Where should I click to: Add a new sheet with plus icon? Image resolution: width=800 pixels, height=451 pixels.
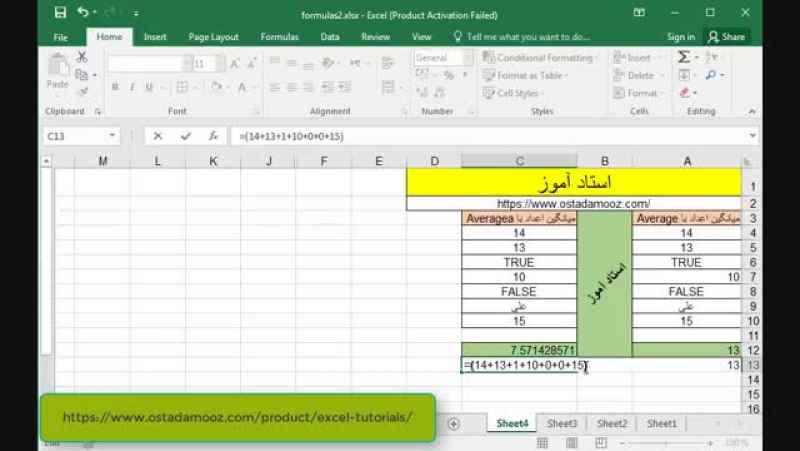(454, 423)
